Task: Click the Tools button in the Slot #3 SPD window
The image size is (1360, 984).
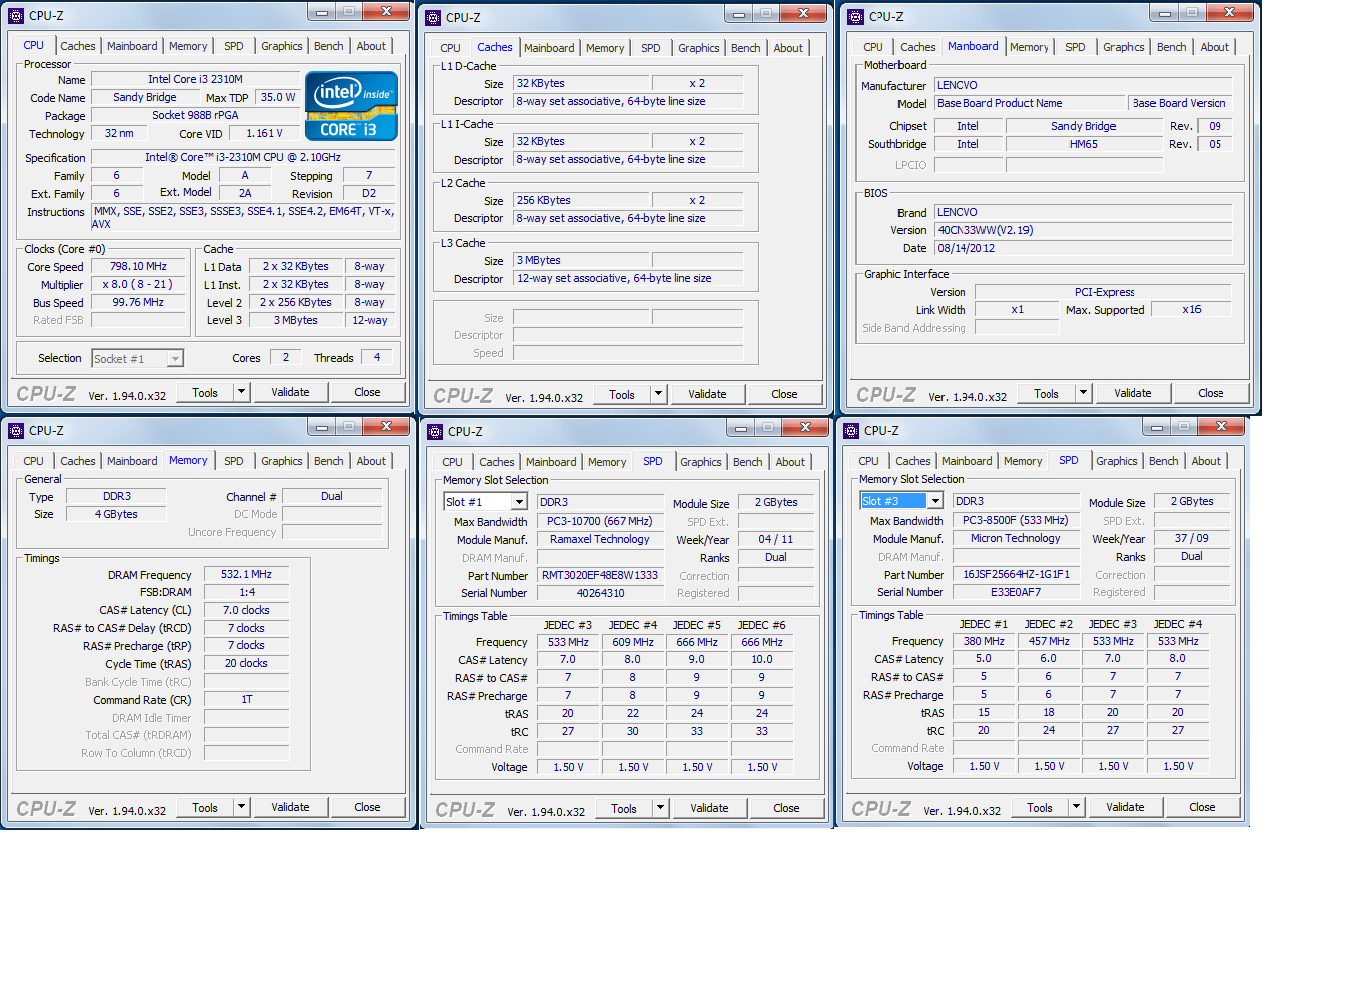Action: [1040, 807]
